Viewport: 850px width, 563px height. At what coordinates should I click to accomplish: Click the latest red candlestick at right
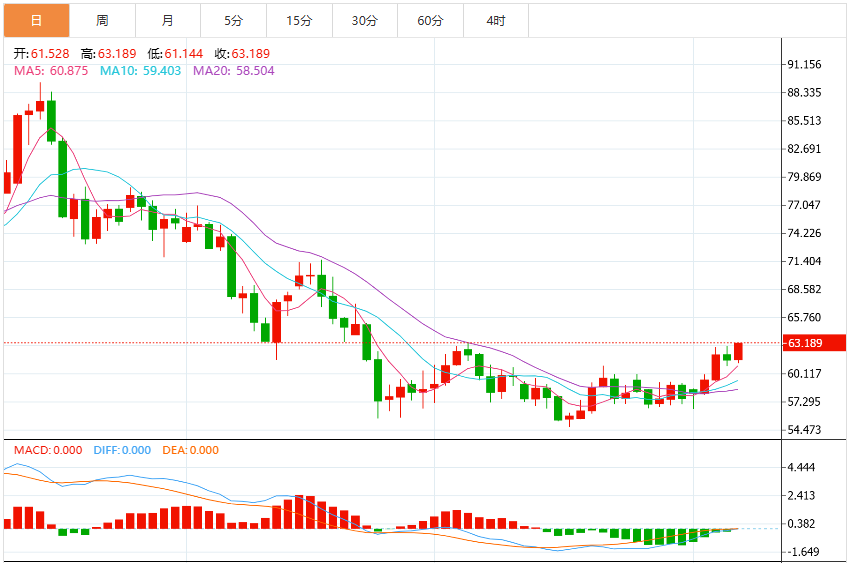pos(738,352)
